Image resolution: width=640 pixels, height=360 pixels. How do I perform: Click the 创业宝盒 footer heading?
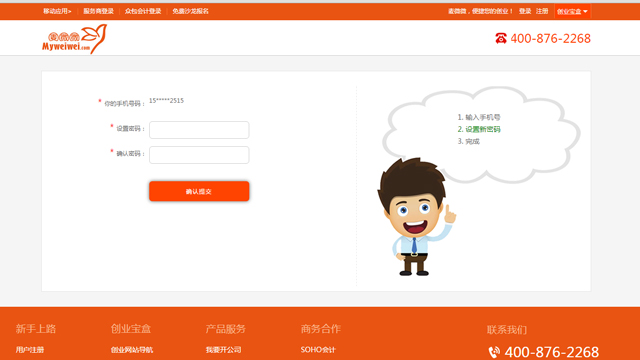(x=131, y=329)
